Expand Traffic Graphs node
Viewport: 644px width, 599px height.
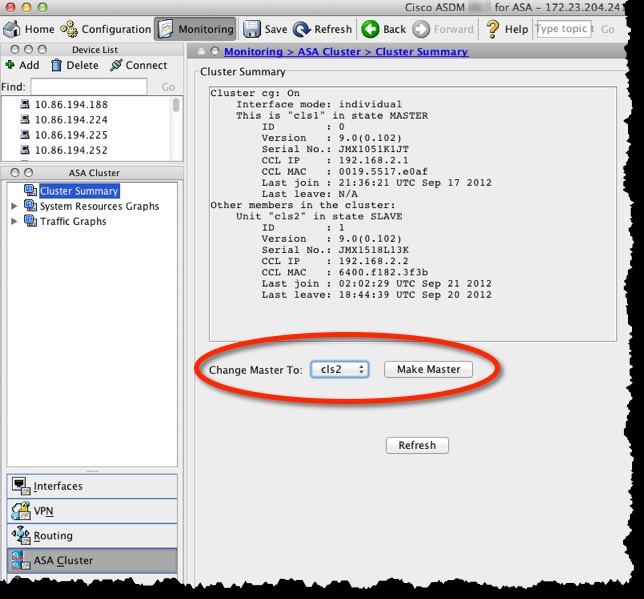[14, 221]
